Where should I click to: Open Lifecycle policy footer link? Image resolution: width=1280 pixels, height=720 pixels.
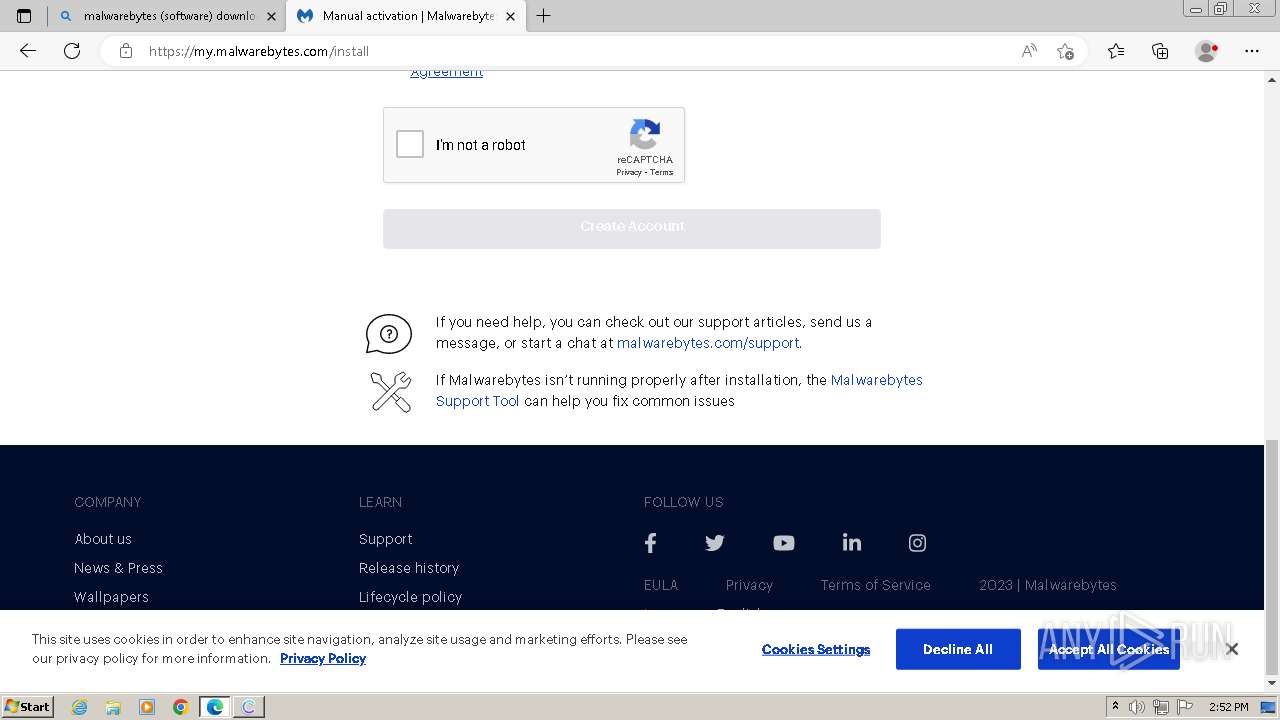click(410, 597)
